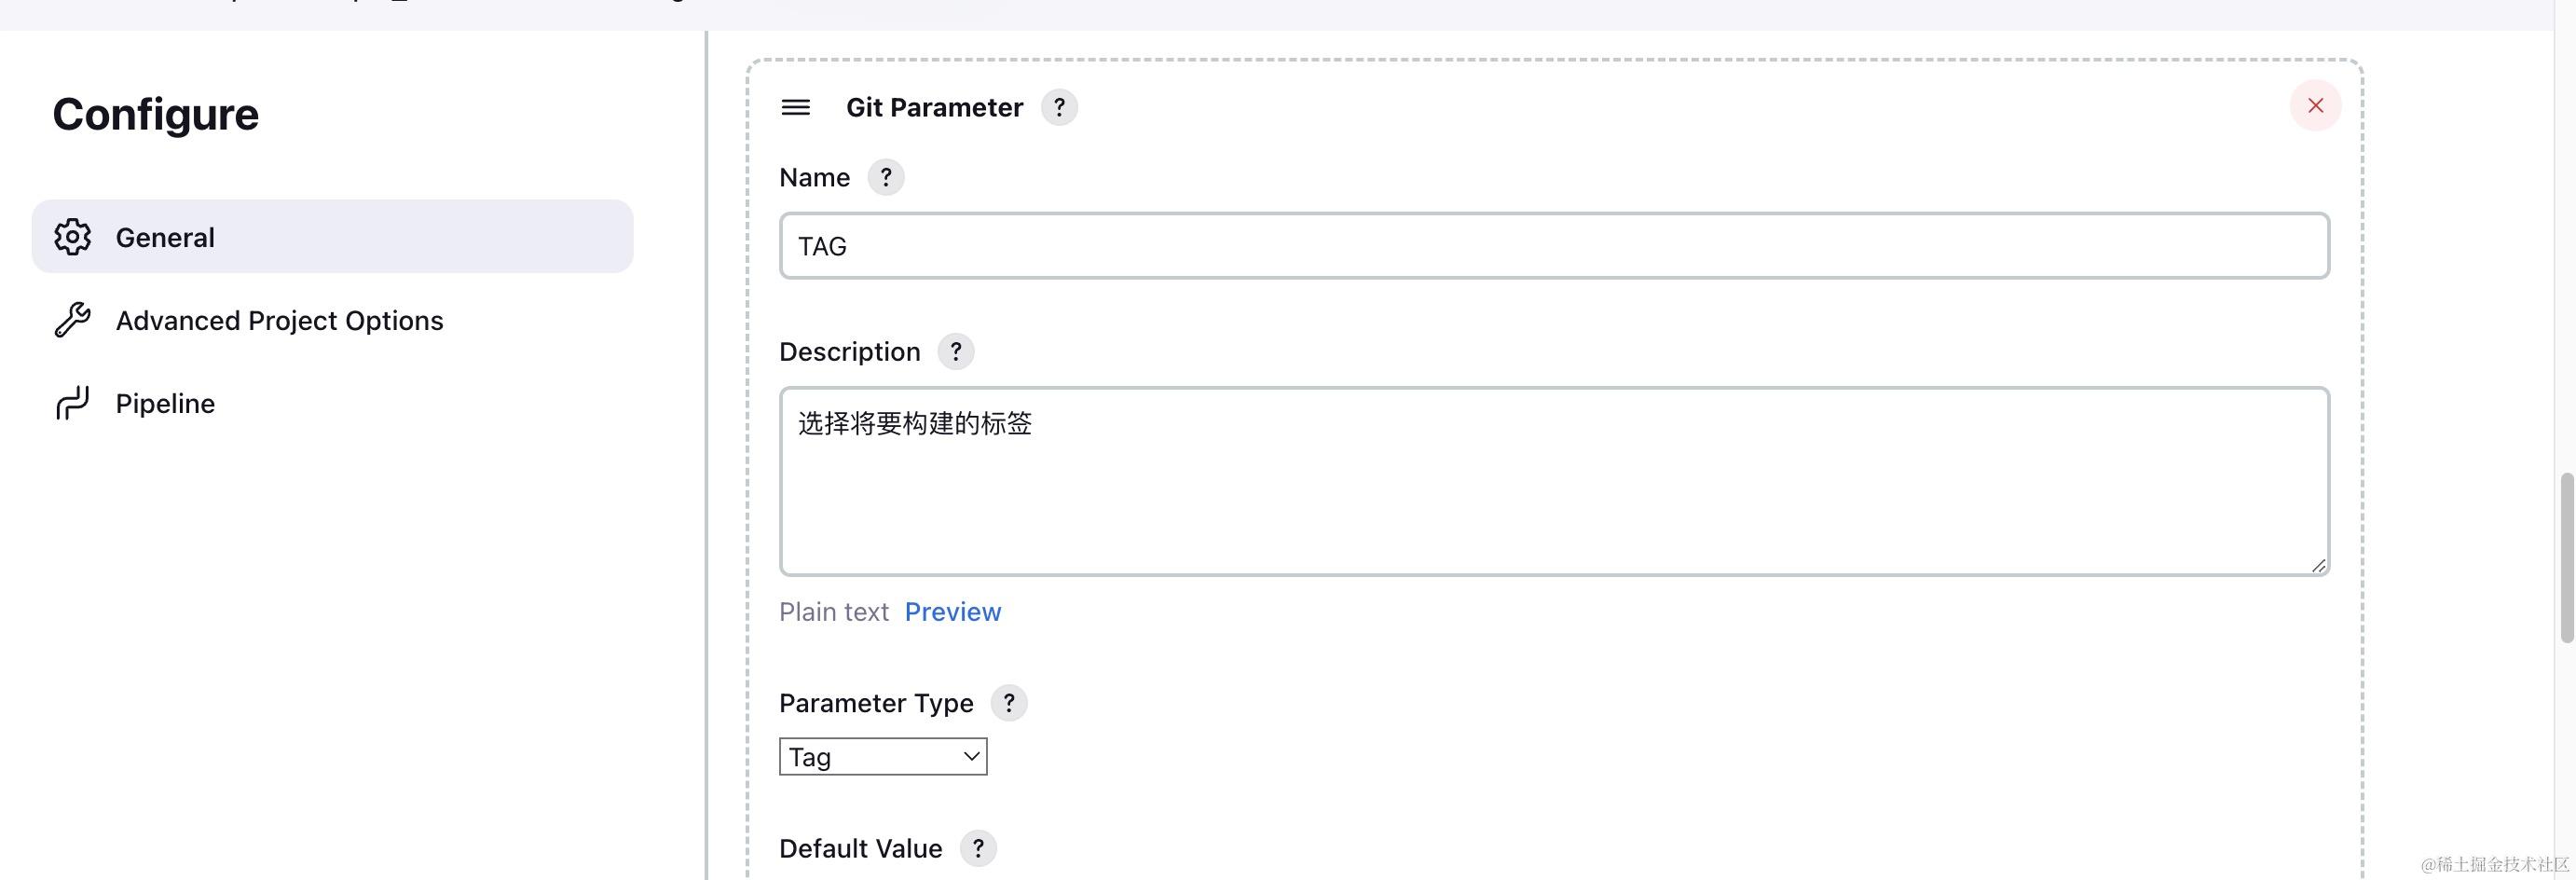Click the page vertical scrollbar thumb

(2566, 558)
